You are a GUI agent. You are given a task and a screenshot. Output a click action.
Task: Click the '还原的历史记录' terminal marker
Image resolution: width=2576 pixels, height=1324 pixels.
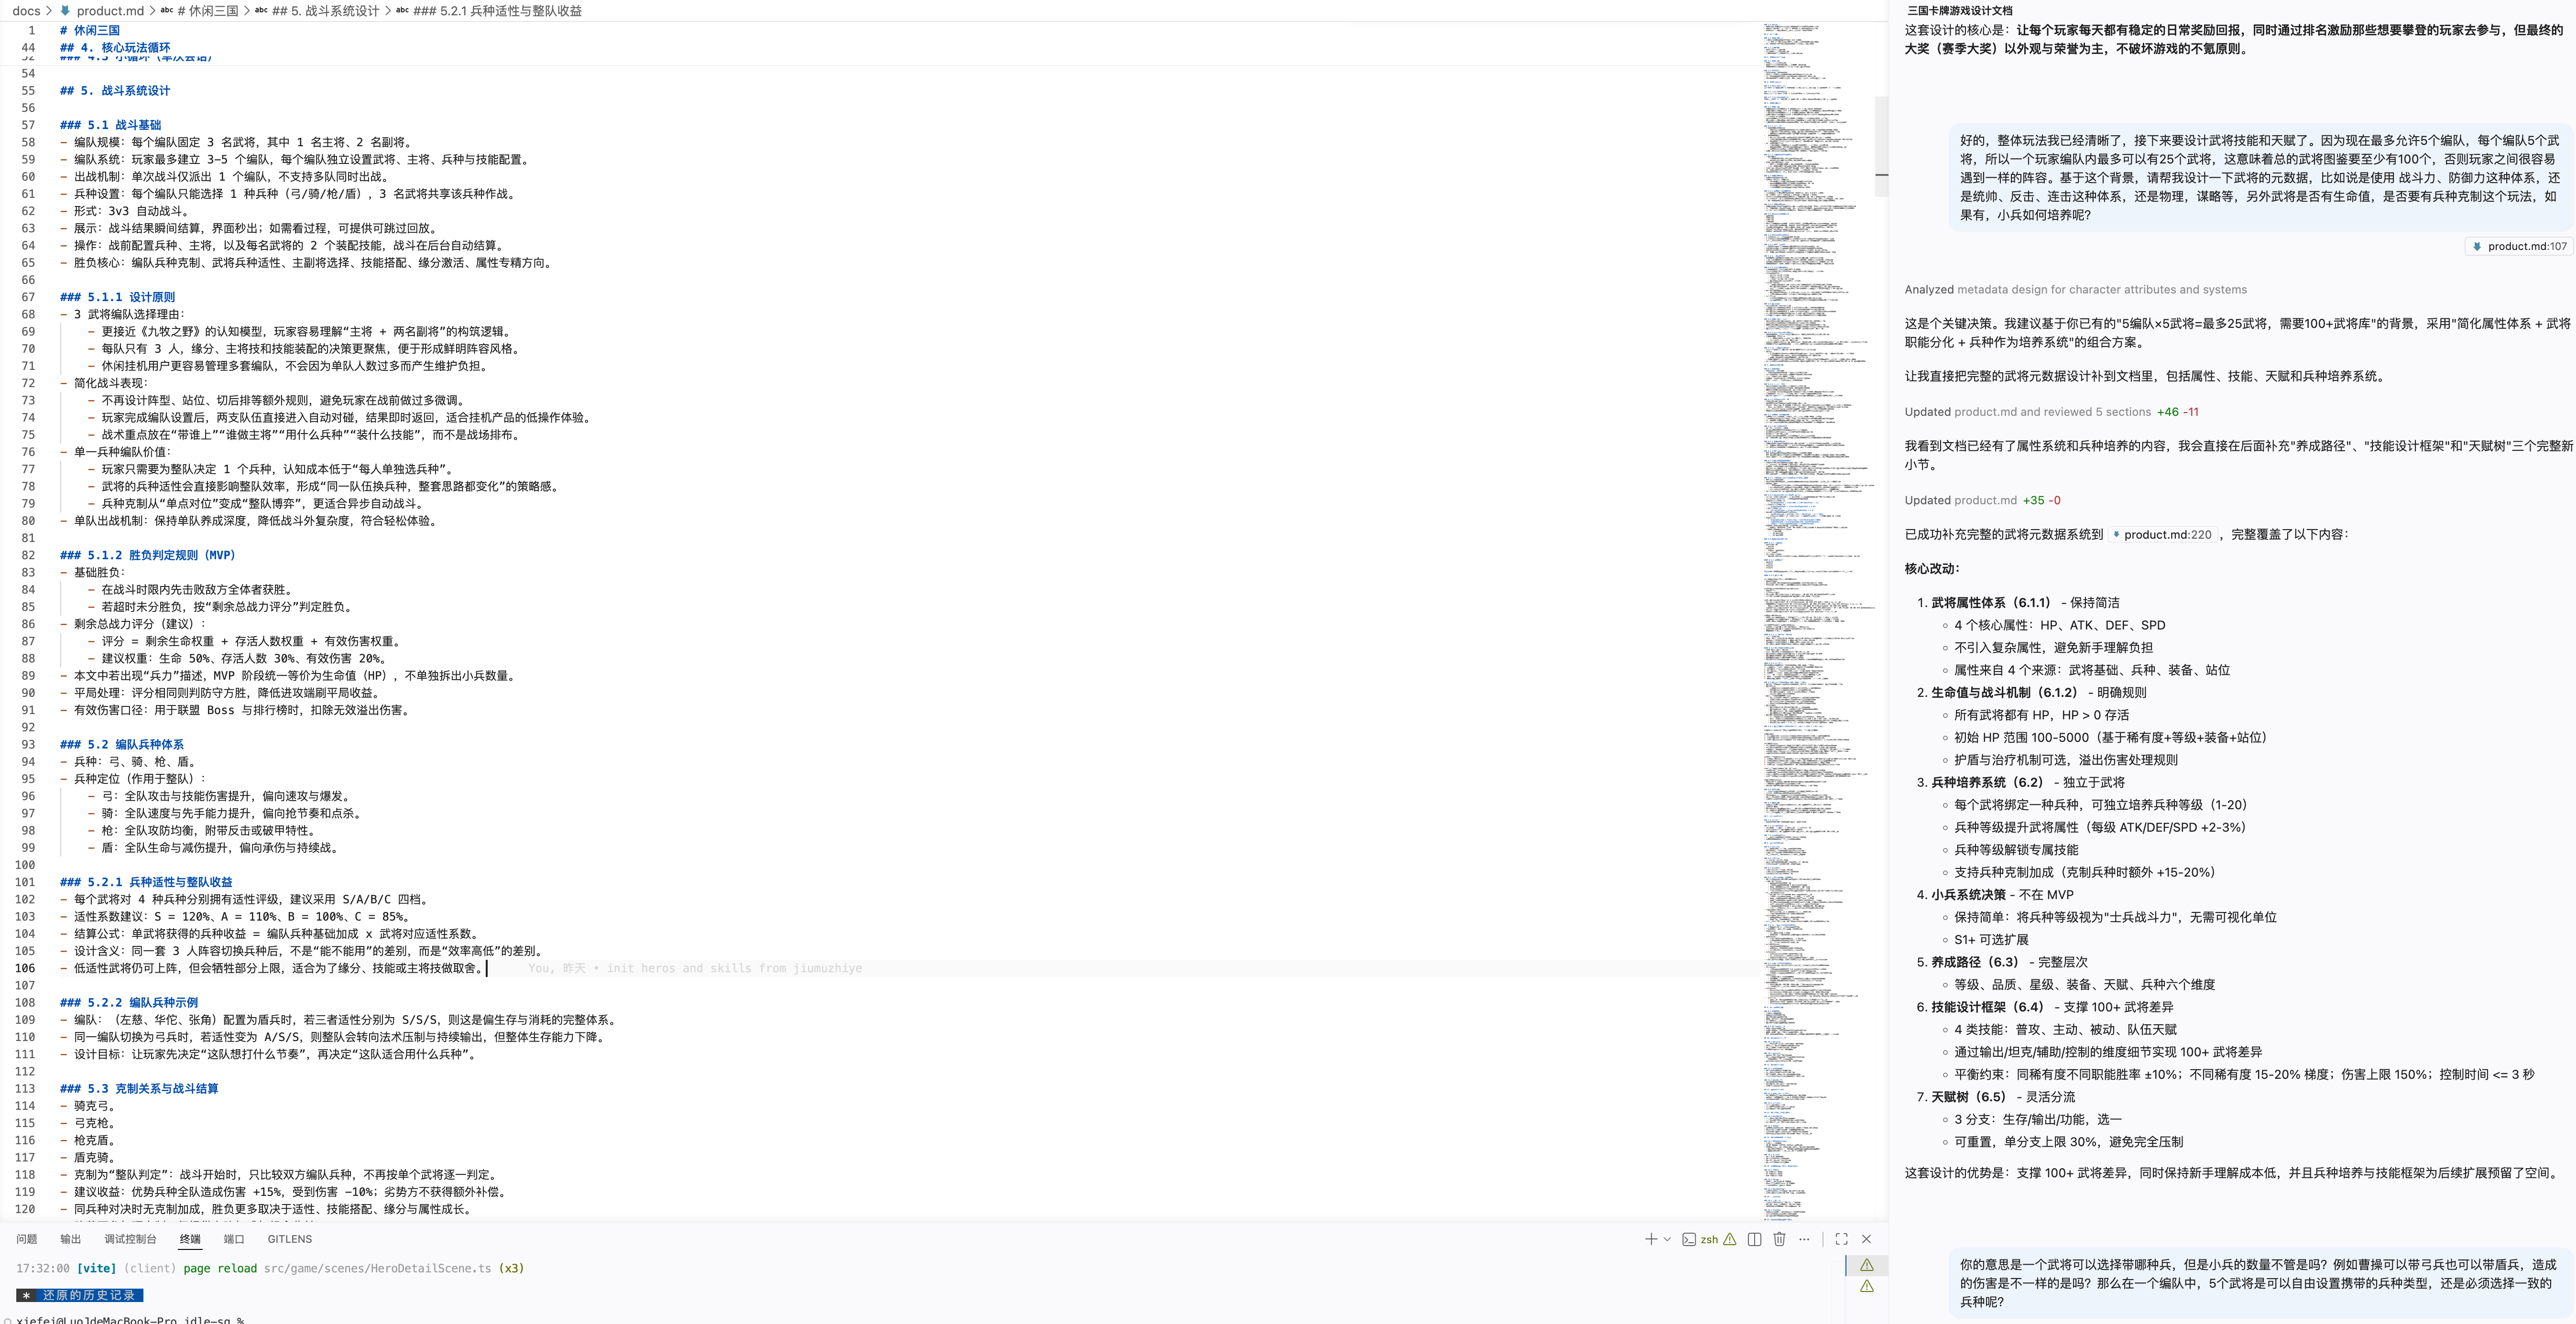tap(80, 1295)
